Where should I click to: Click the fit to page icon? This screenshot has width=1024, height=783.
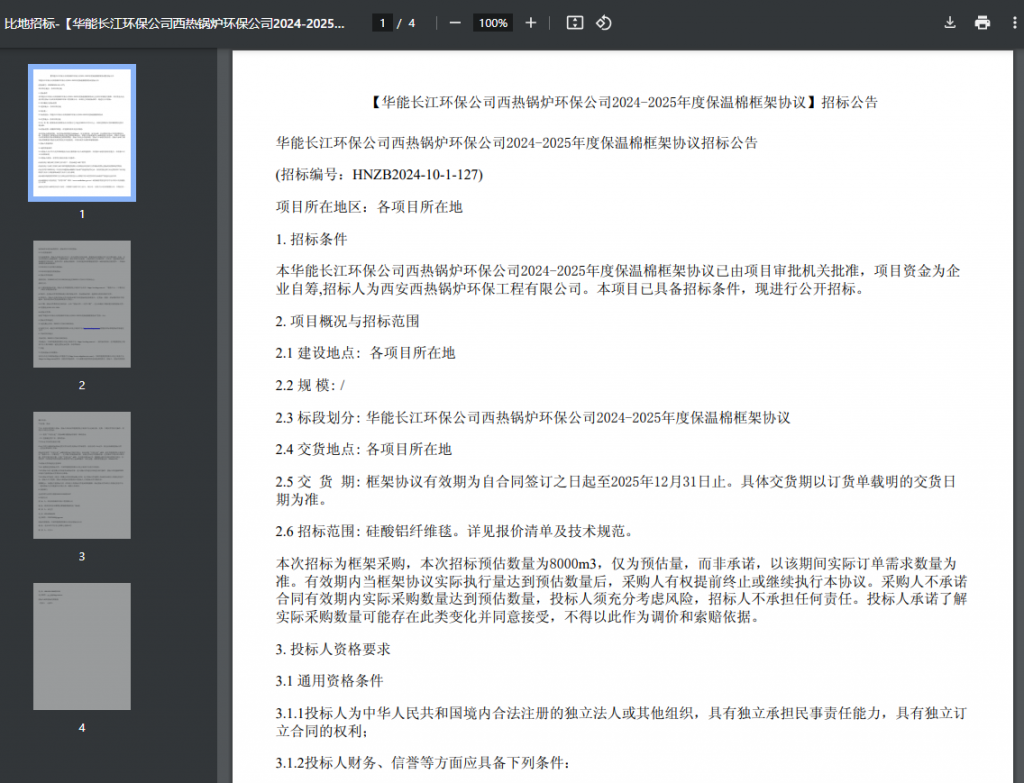575,23
